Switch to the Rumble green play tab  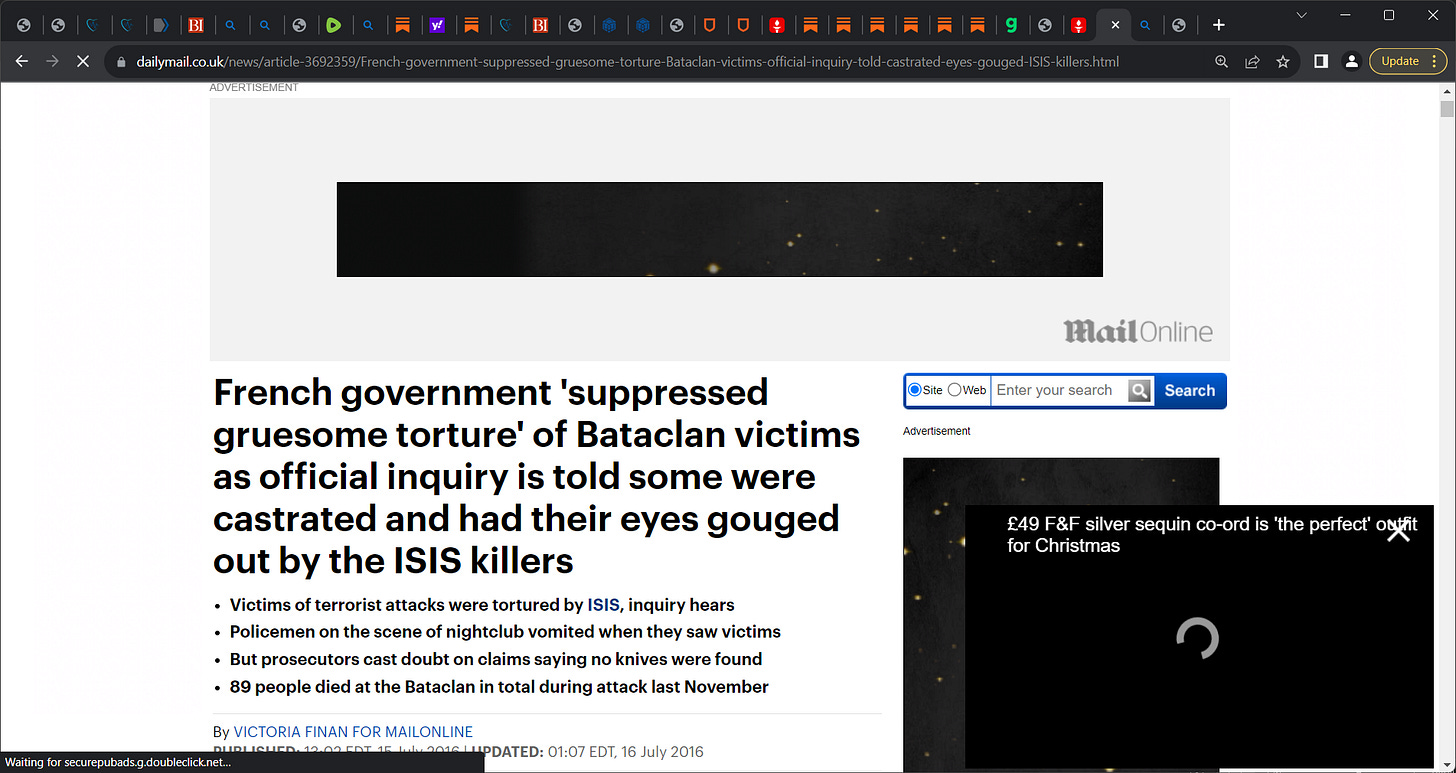point(334,25)
